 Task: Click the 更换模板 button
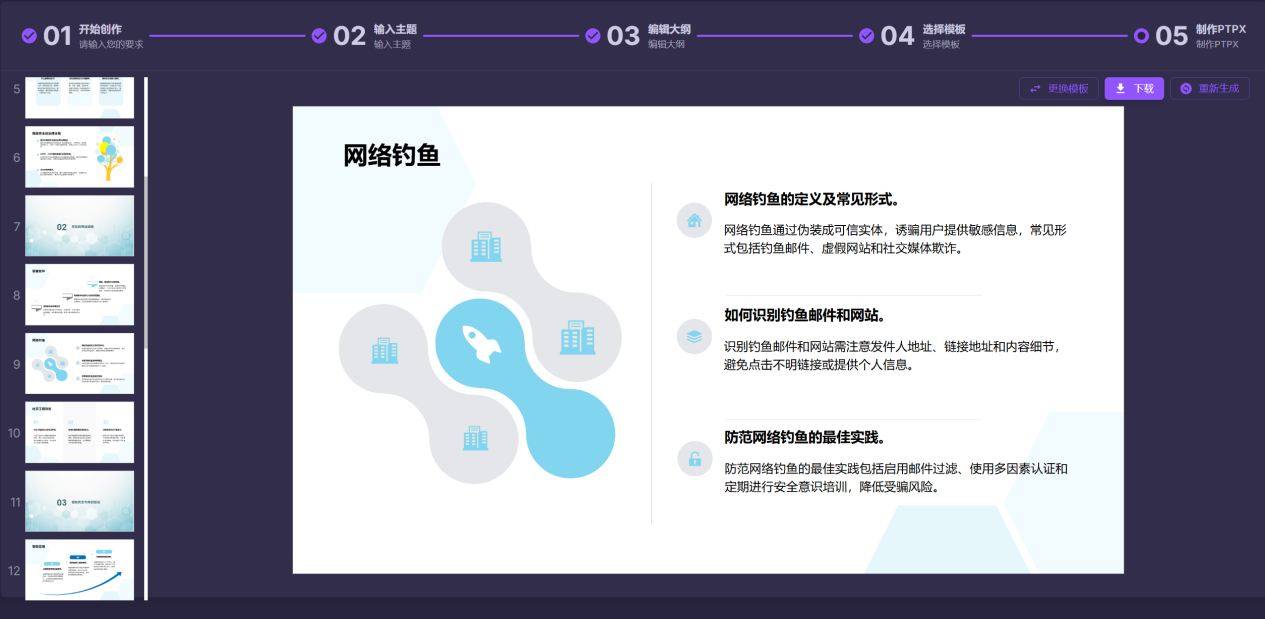pyautogui.click(x=1059, y=88)
